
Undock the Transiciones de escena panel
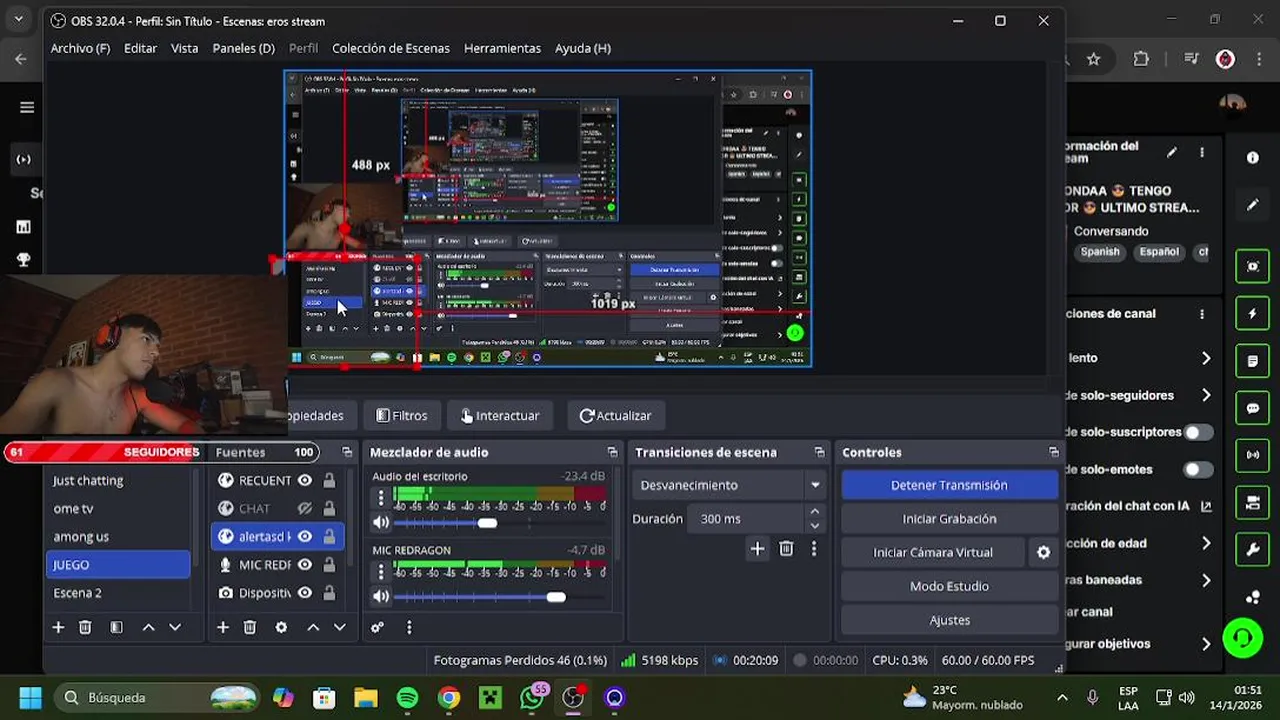pos(819,452)
